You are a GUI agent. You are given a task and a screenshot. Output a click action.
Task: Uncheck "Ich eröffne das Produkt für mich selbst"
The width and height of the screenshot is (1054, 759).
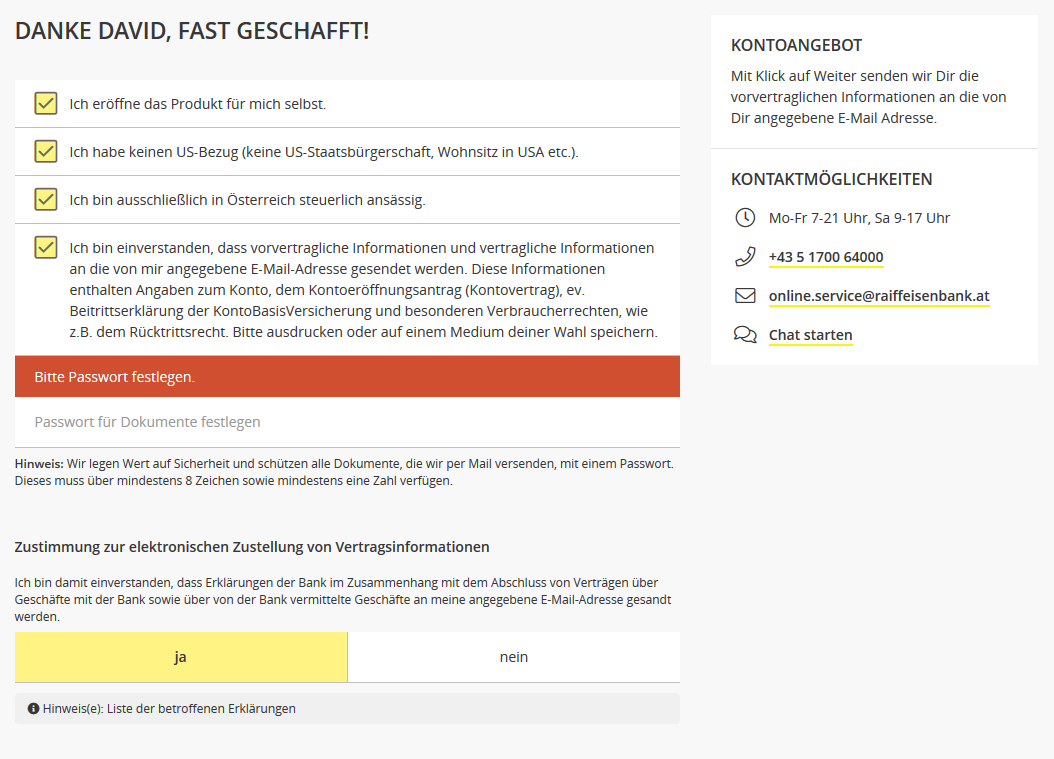(x=45, y=102)
